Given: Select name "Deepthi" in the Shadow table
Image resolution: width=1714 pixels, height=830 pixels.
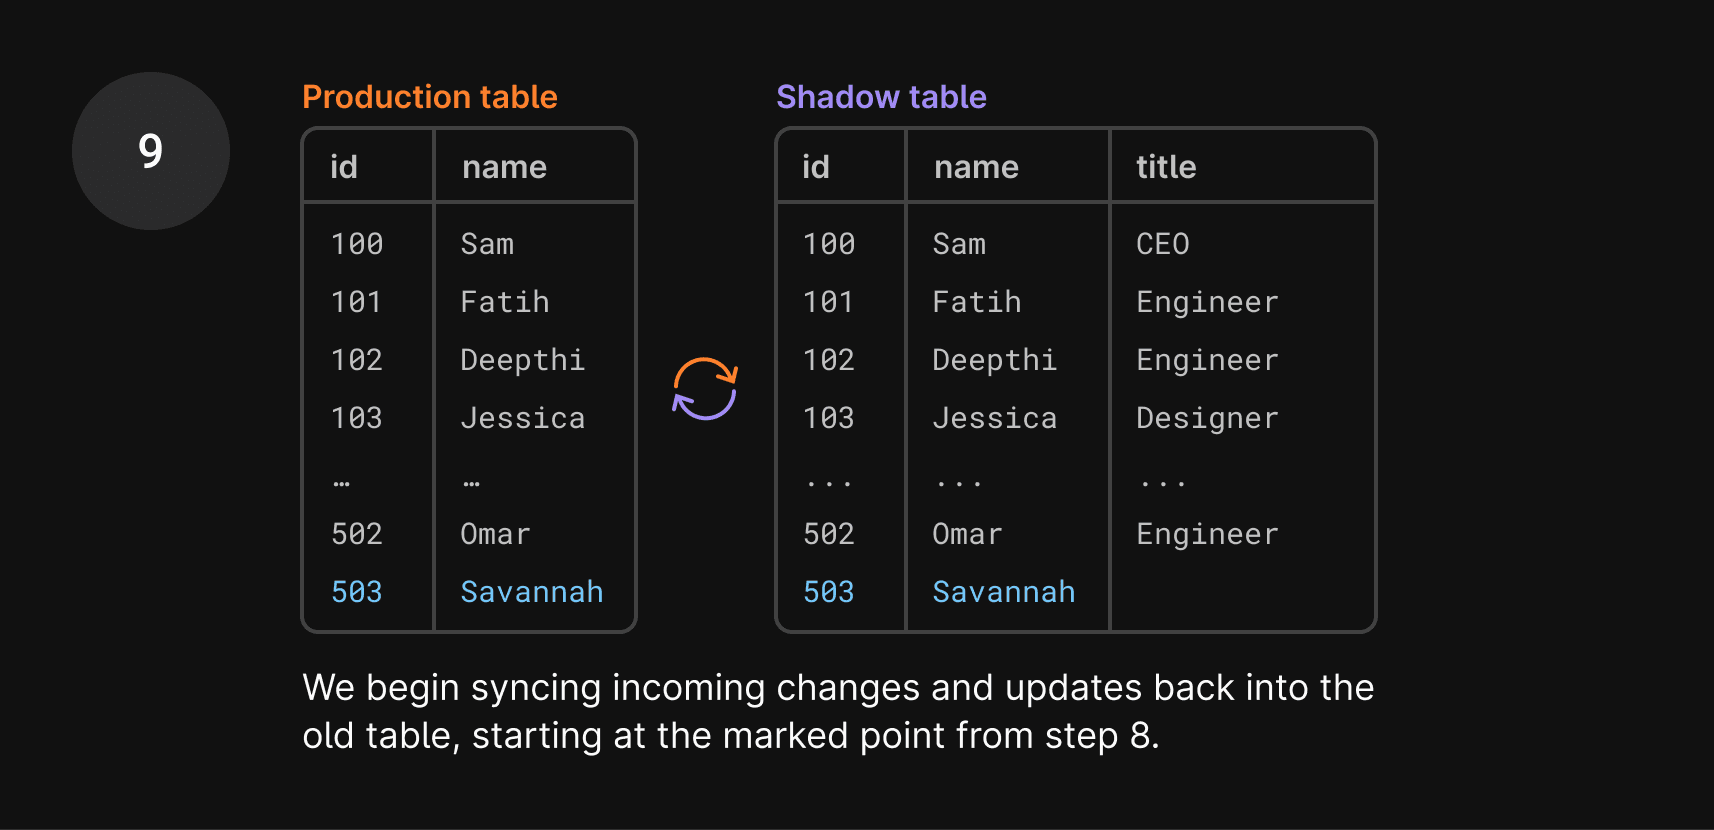Looking at the screenshot, I should (995, 360).
